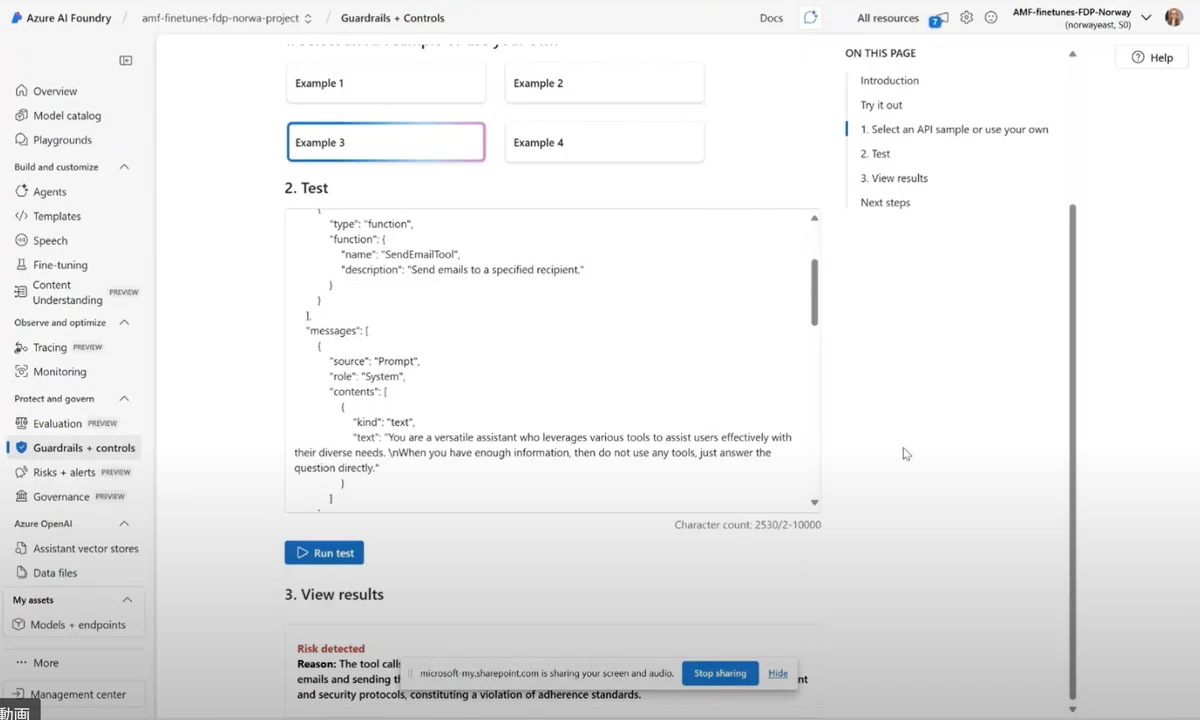Click the Templates code icon
1200x720 pixels.
click(x=21, y=216)
